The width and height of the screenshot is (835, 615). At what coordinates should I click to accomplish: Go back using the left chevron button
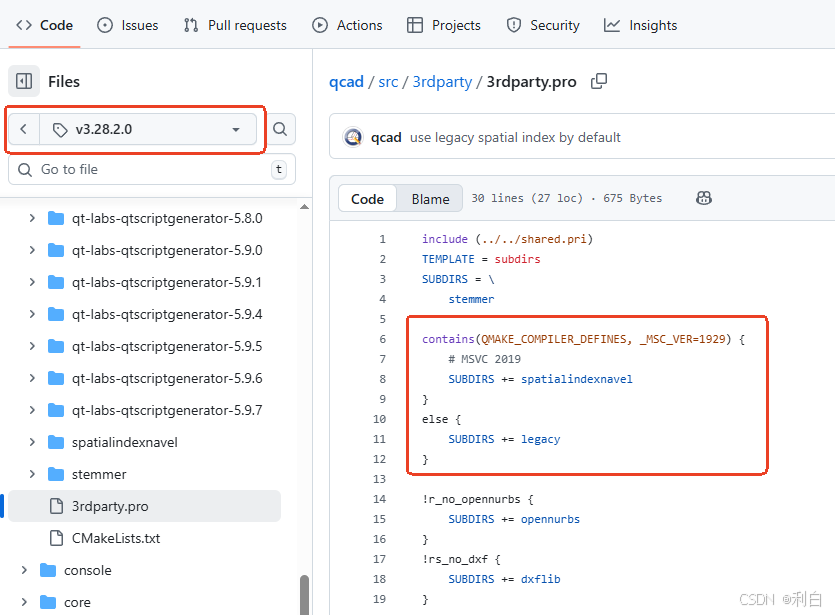pos(23,129)
